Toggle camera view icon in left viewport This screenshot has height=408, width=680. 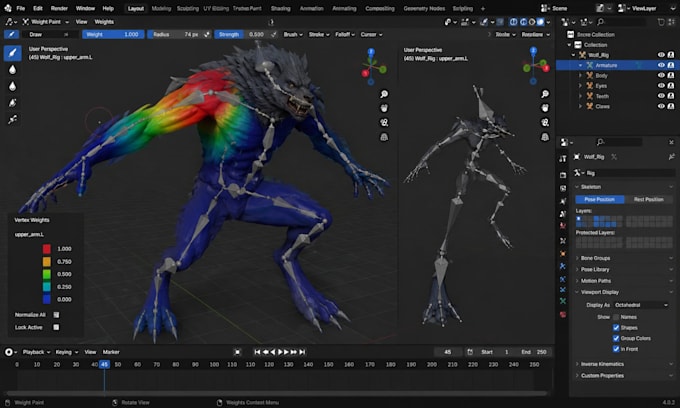[384, 123]
